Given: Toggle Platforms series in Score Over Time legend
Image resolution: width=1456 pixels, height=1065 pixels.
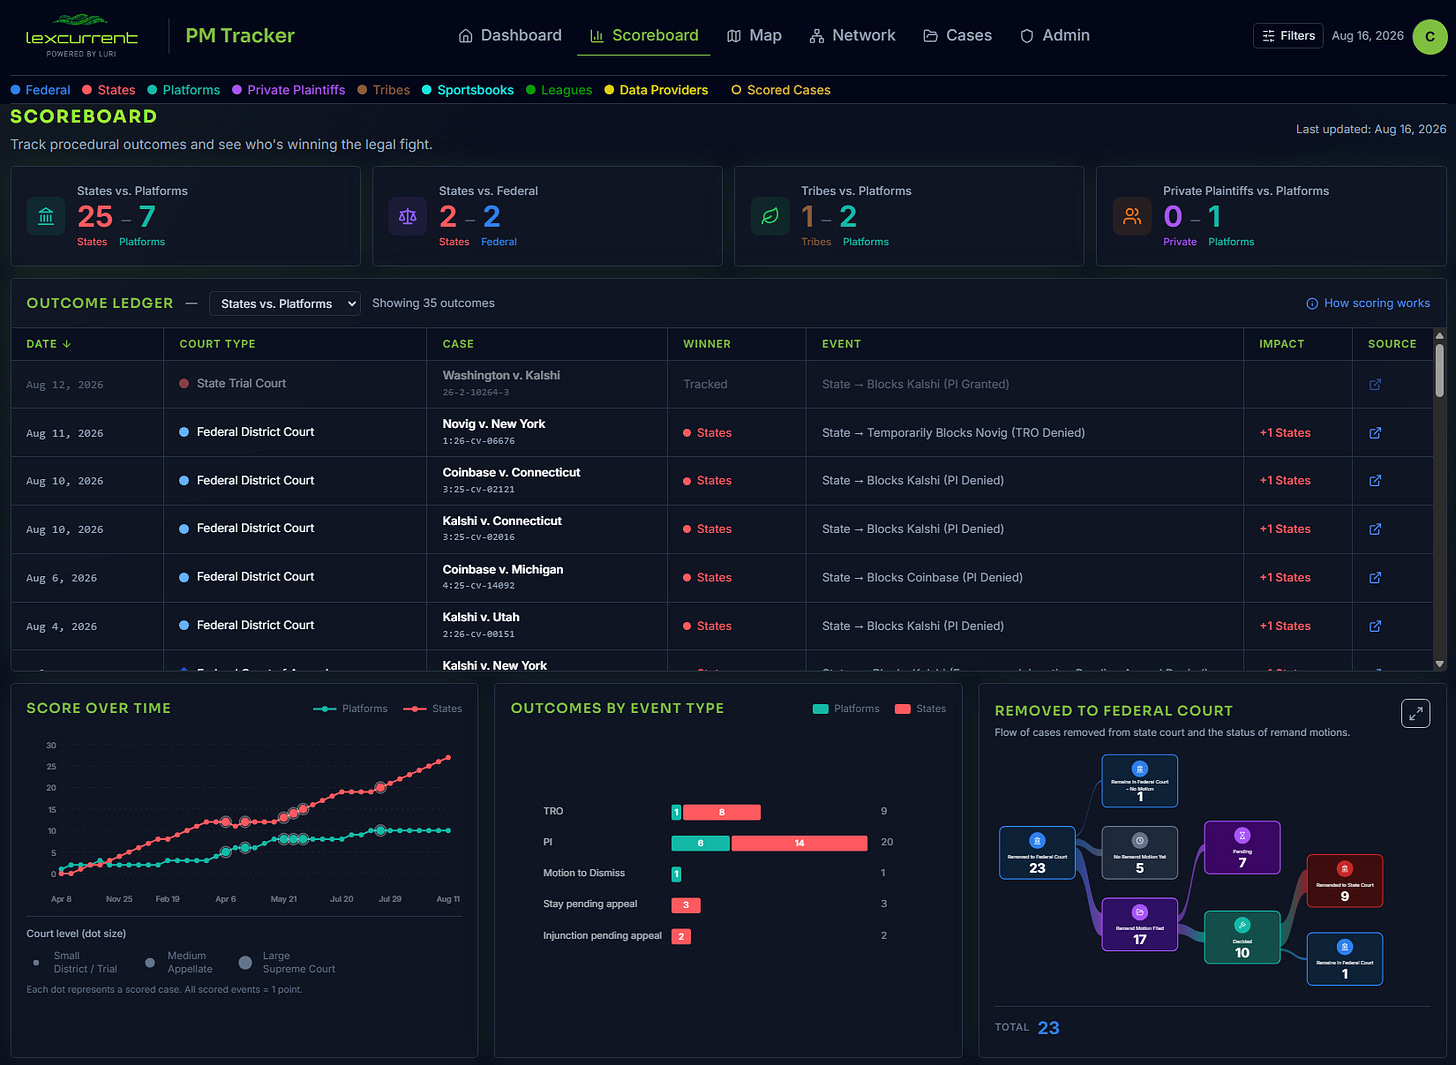Looking at the screenshot, I should point(350,709).
